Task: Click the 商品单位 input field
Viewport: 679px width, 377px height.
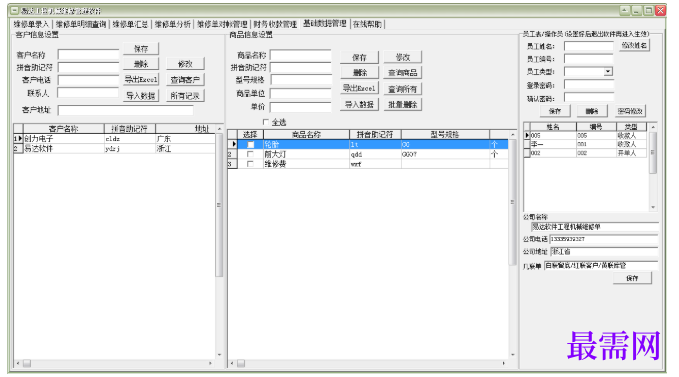Action: tap(301, 93)
